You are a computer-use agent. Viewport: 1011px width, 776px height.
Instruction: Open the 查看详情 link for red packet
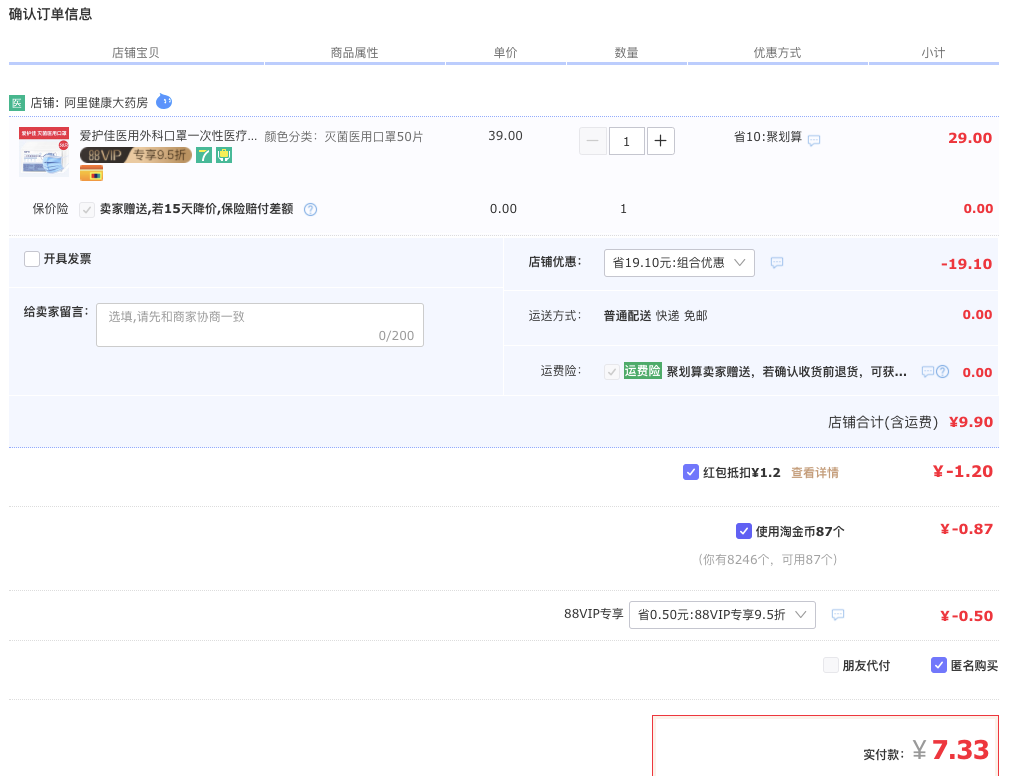pyautogui.click(x=815, y=472)
